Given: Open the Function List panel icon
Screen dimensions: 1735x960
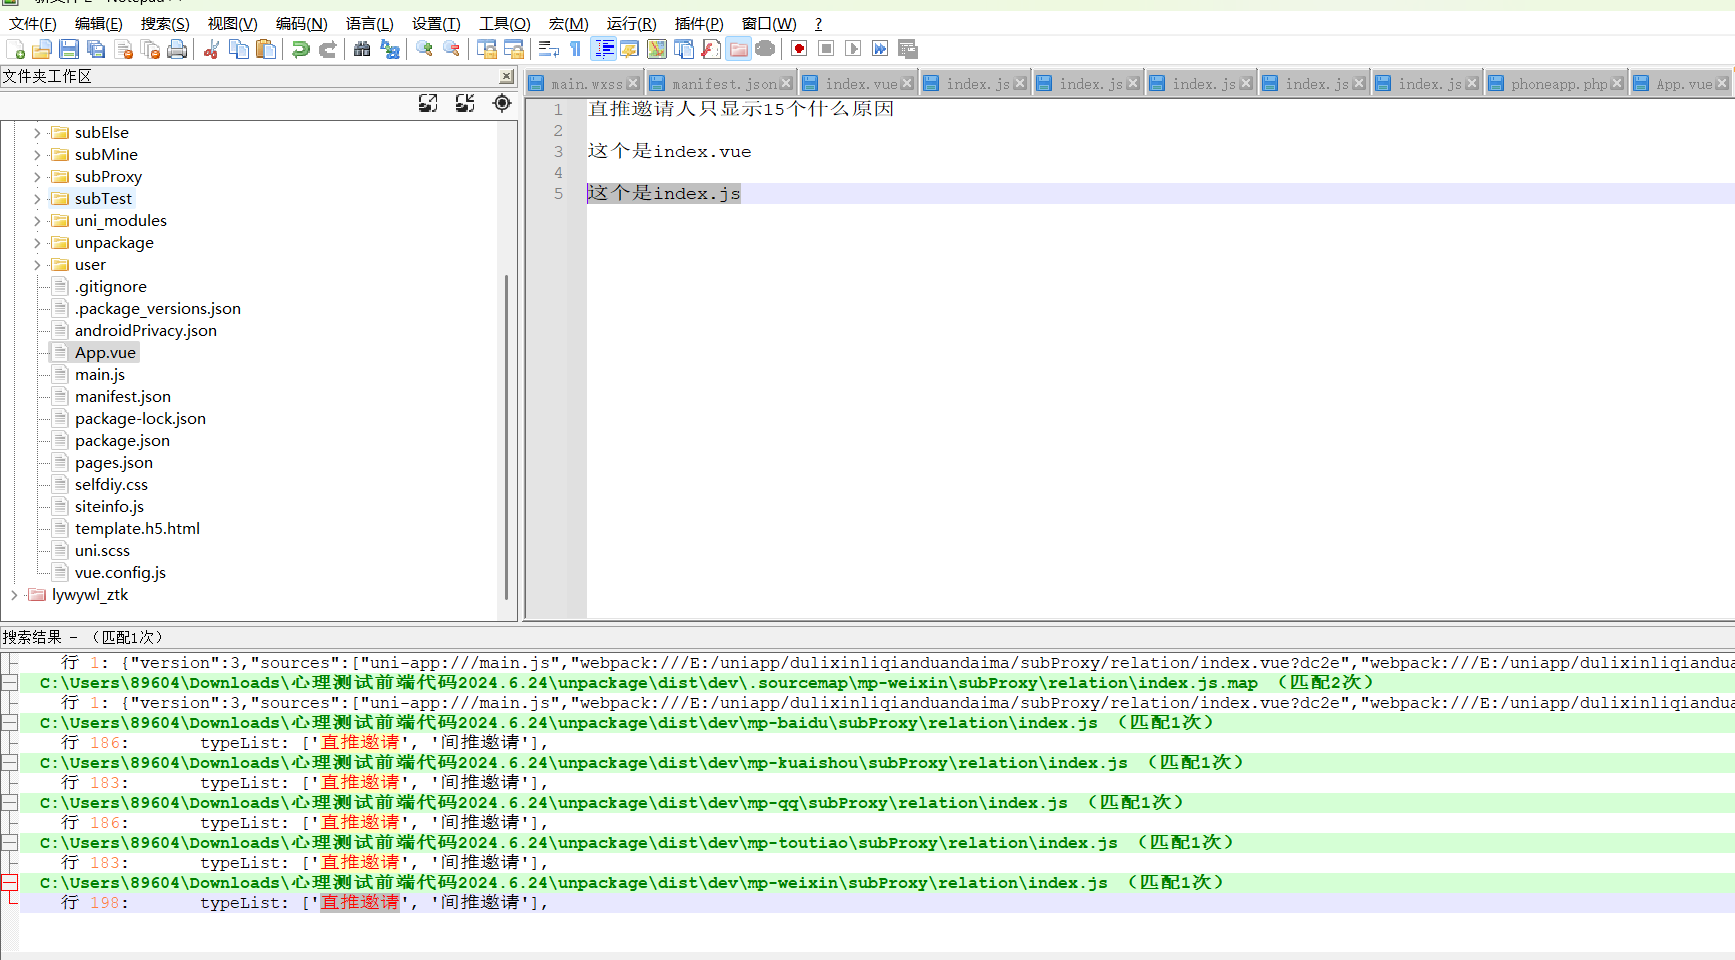Looking at the screenshot, I should click(711, 49).
